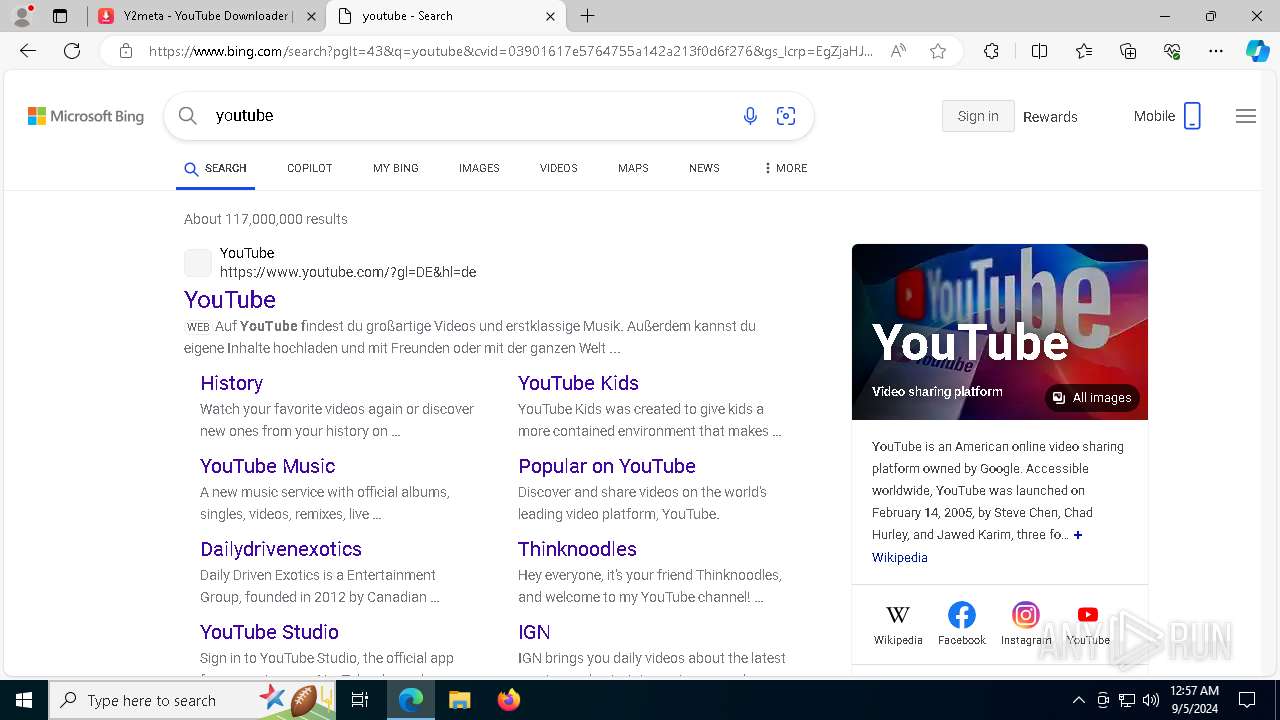Close the youtube - Search tab
1280x720 pixels.
(x=550, y=16)
